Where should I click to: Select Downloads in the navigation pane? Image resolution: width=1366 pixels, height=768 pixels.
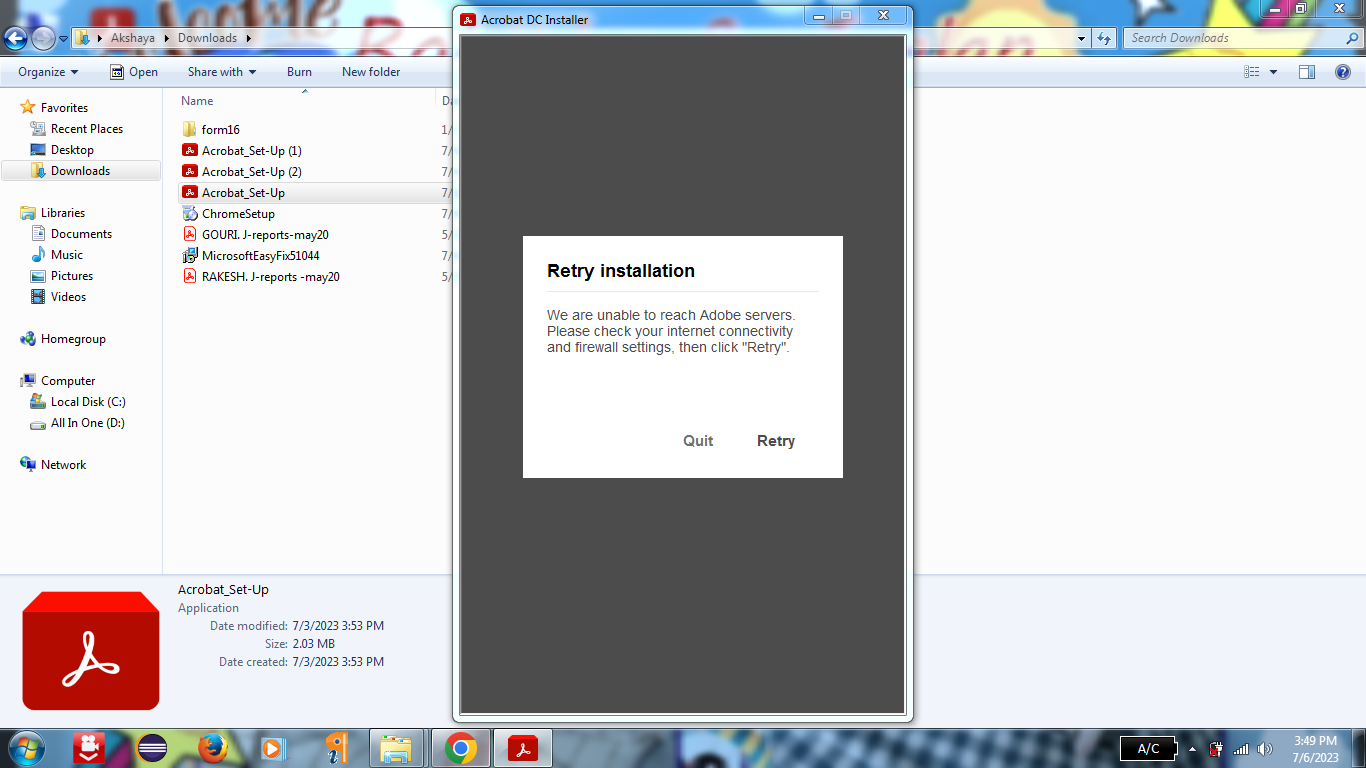(x=80, y=171)
